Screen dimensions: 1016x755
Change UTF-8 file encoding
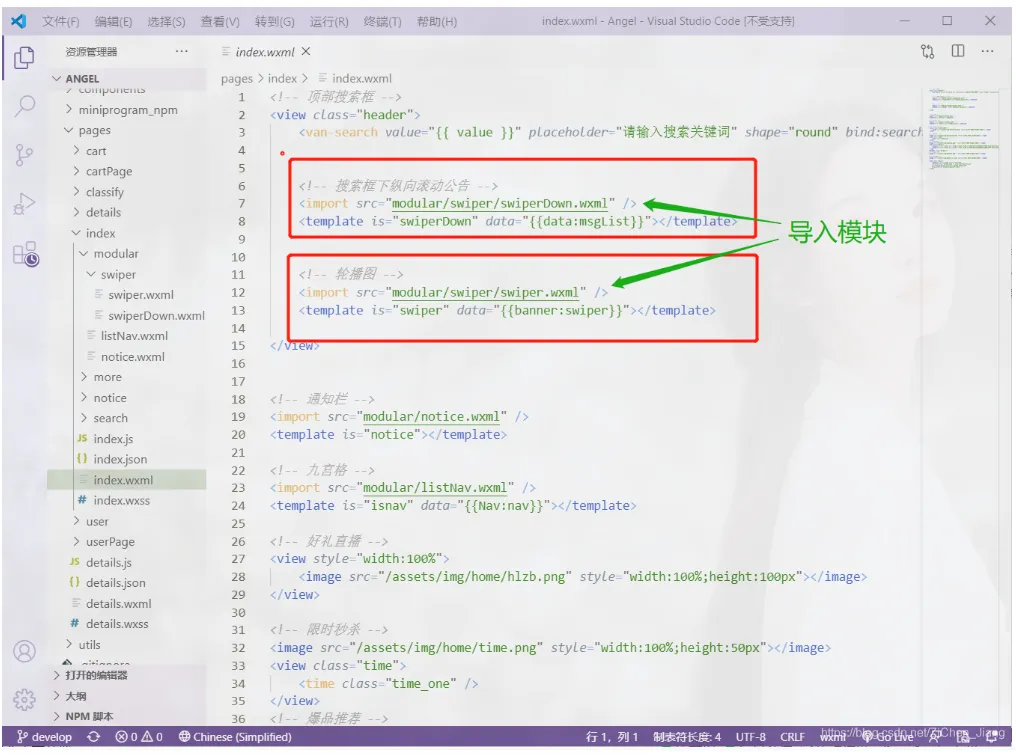tap(750, 737)
